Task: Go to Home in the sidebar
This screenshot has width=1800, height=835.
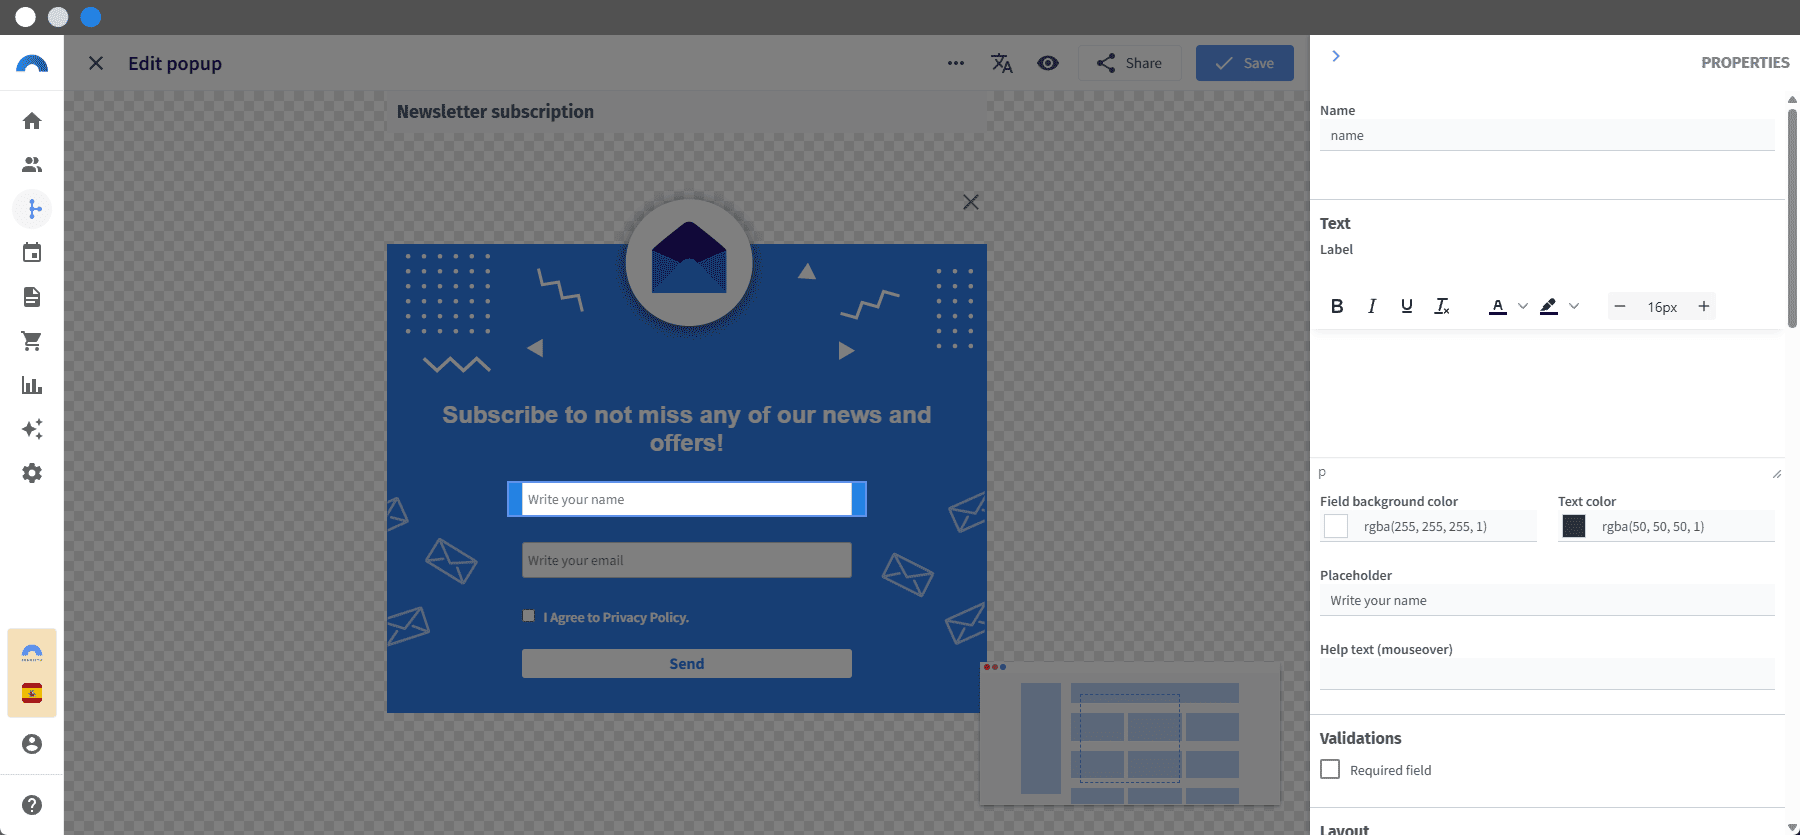Action: click(x=32, y=121)
